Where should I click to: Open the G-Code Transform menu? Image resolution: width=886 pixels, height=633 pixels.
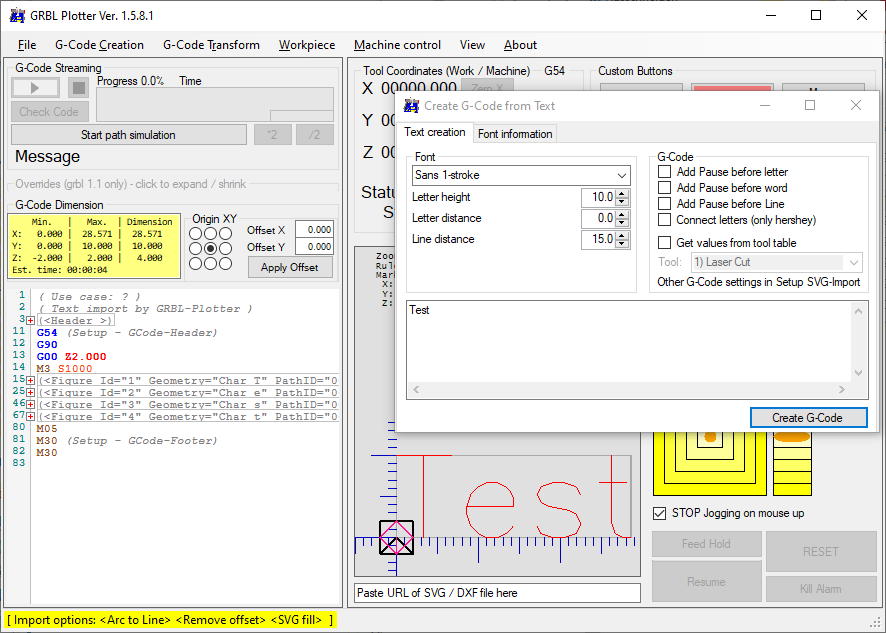[x=211, y=45]
